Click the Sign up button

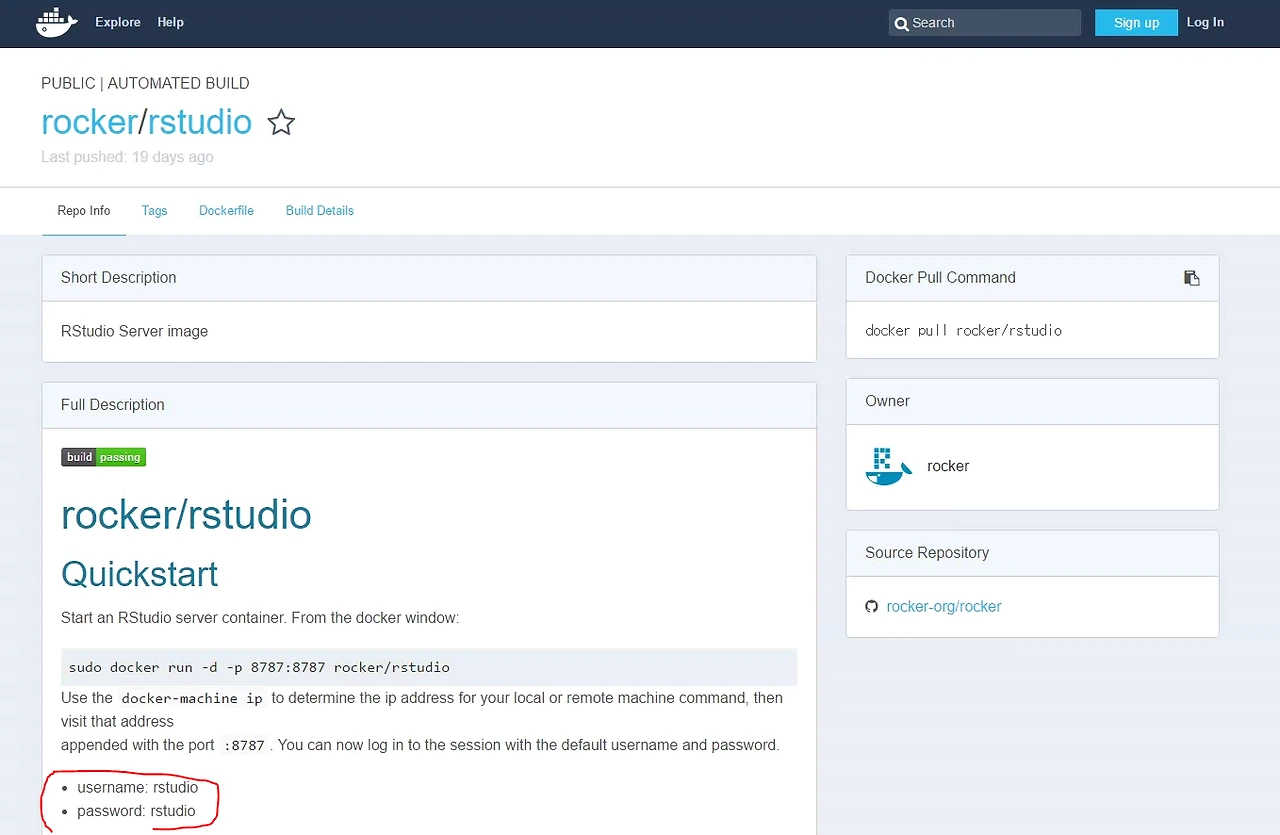click(x=1136, y=23)
